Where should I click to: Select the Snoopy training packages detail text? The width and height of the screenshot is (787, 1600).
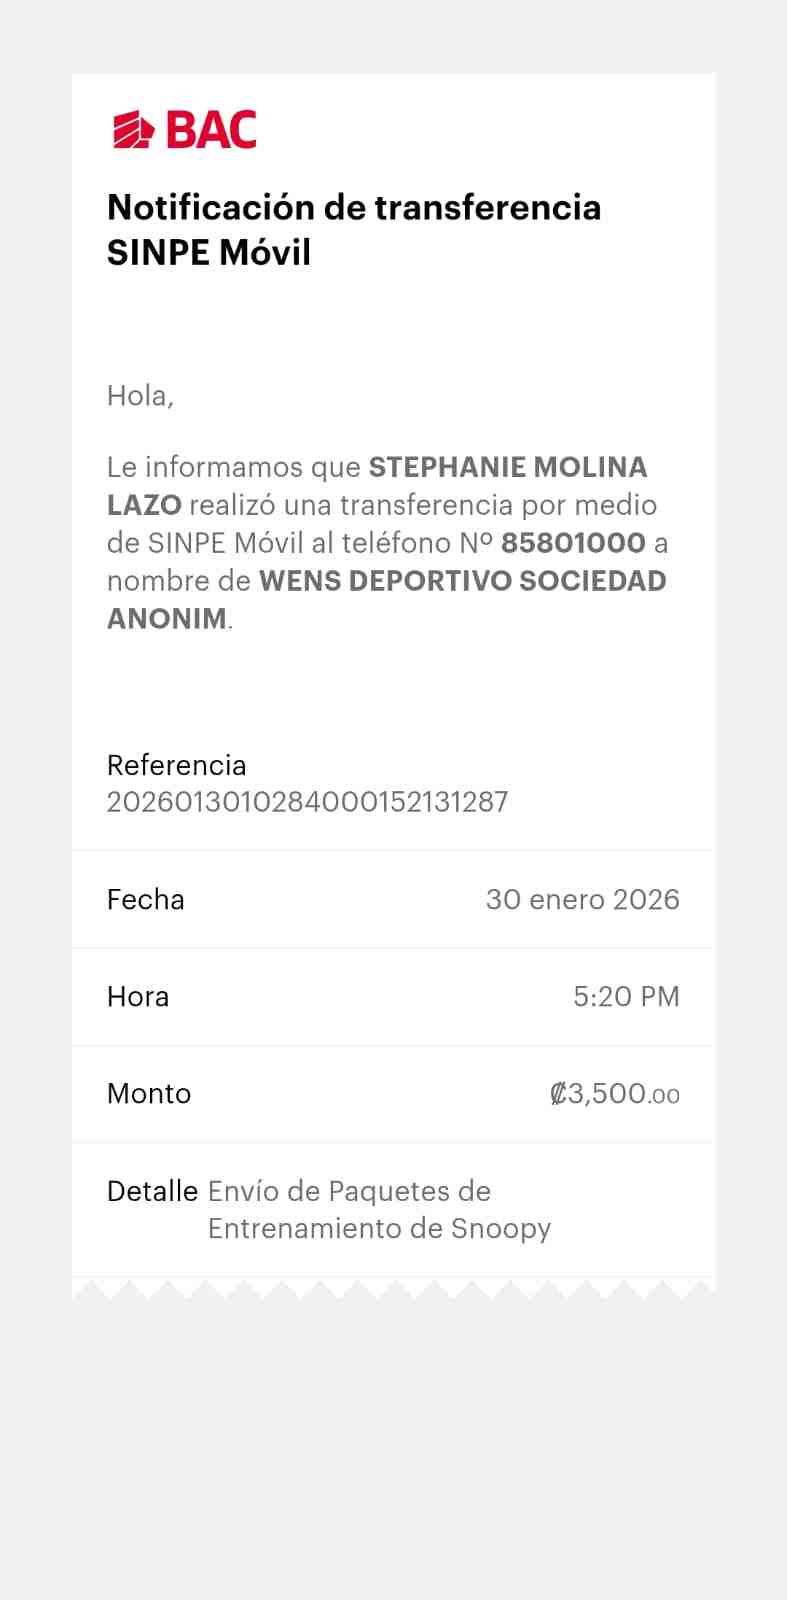(379, 1210)
